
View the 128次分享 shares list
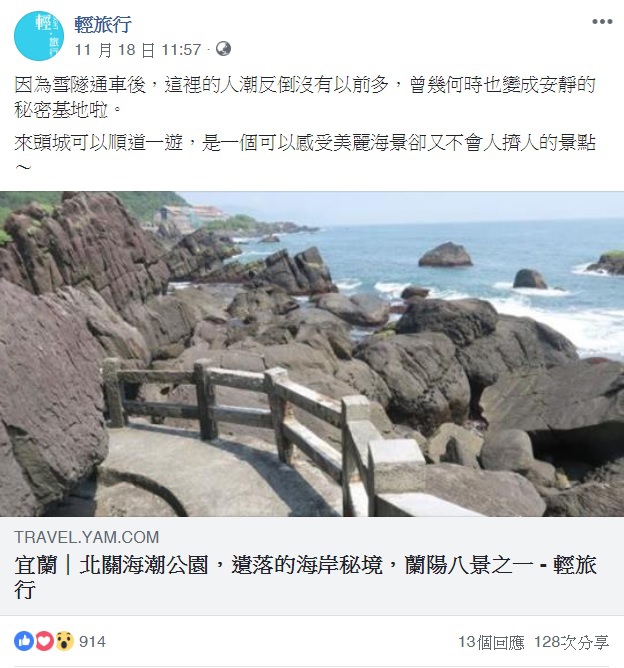pyautogui.click(x=572, y=642)
